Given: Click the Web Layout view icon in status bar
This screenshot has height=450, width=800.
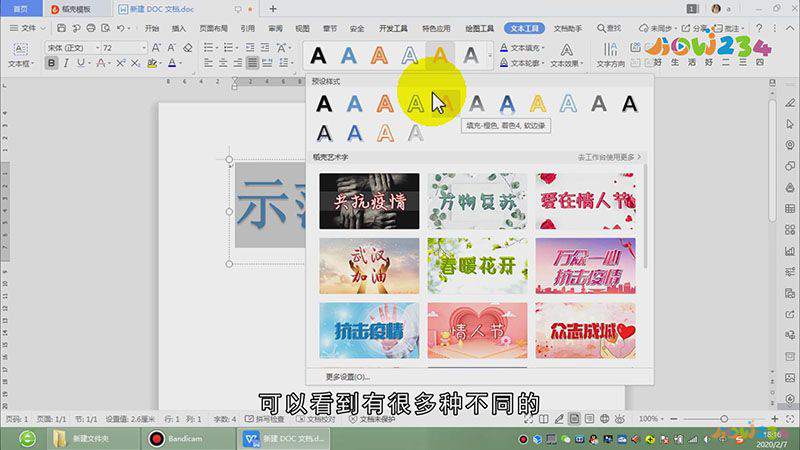Looking at the screenshot, I should tap(605, 419).
